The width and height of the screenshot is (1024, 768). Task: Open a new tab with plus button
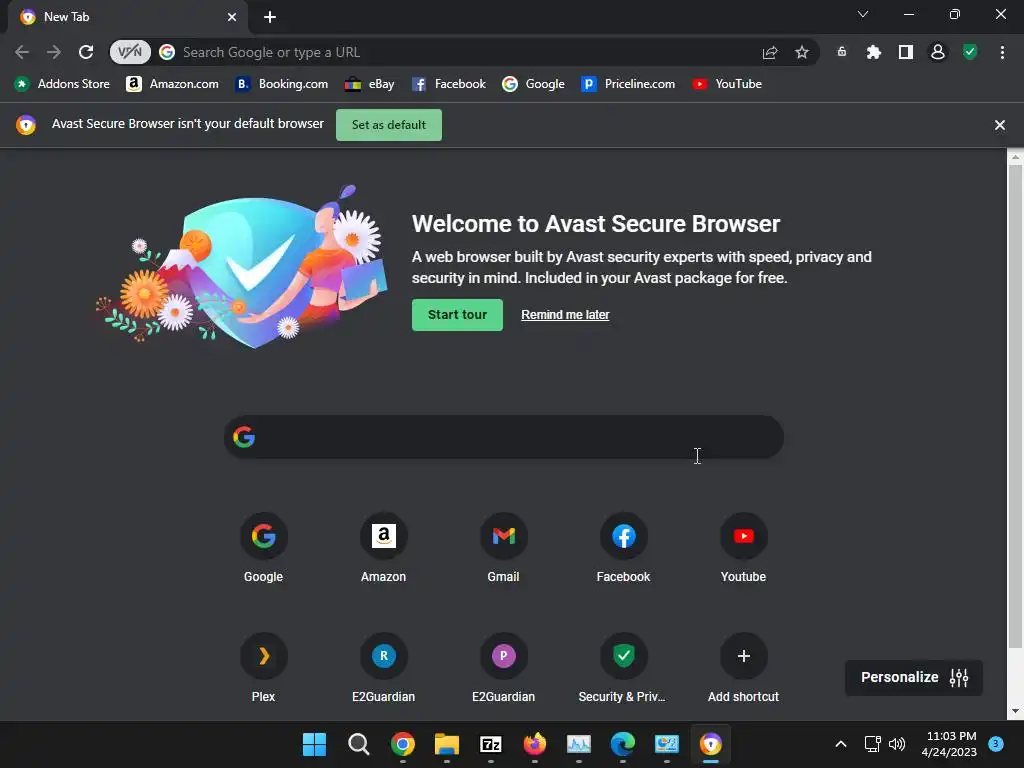270,17
